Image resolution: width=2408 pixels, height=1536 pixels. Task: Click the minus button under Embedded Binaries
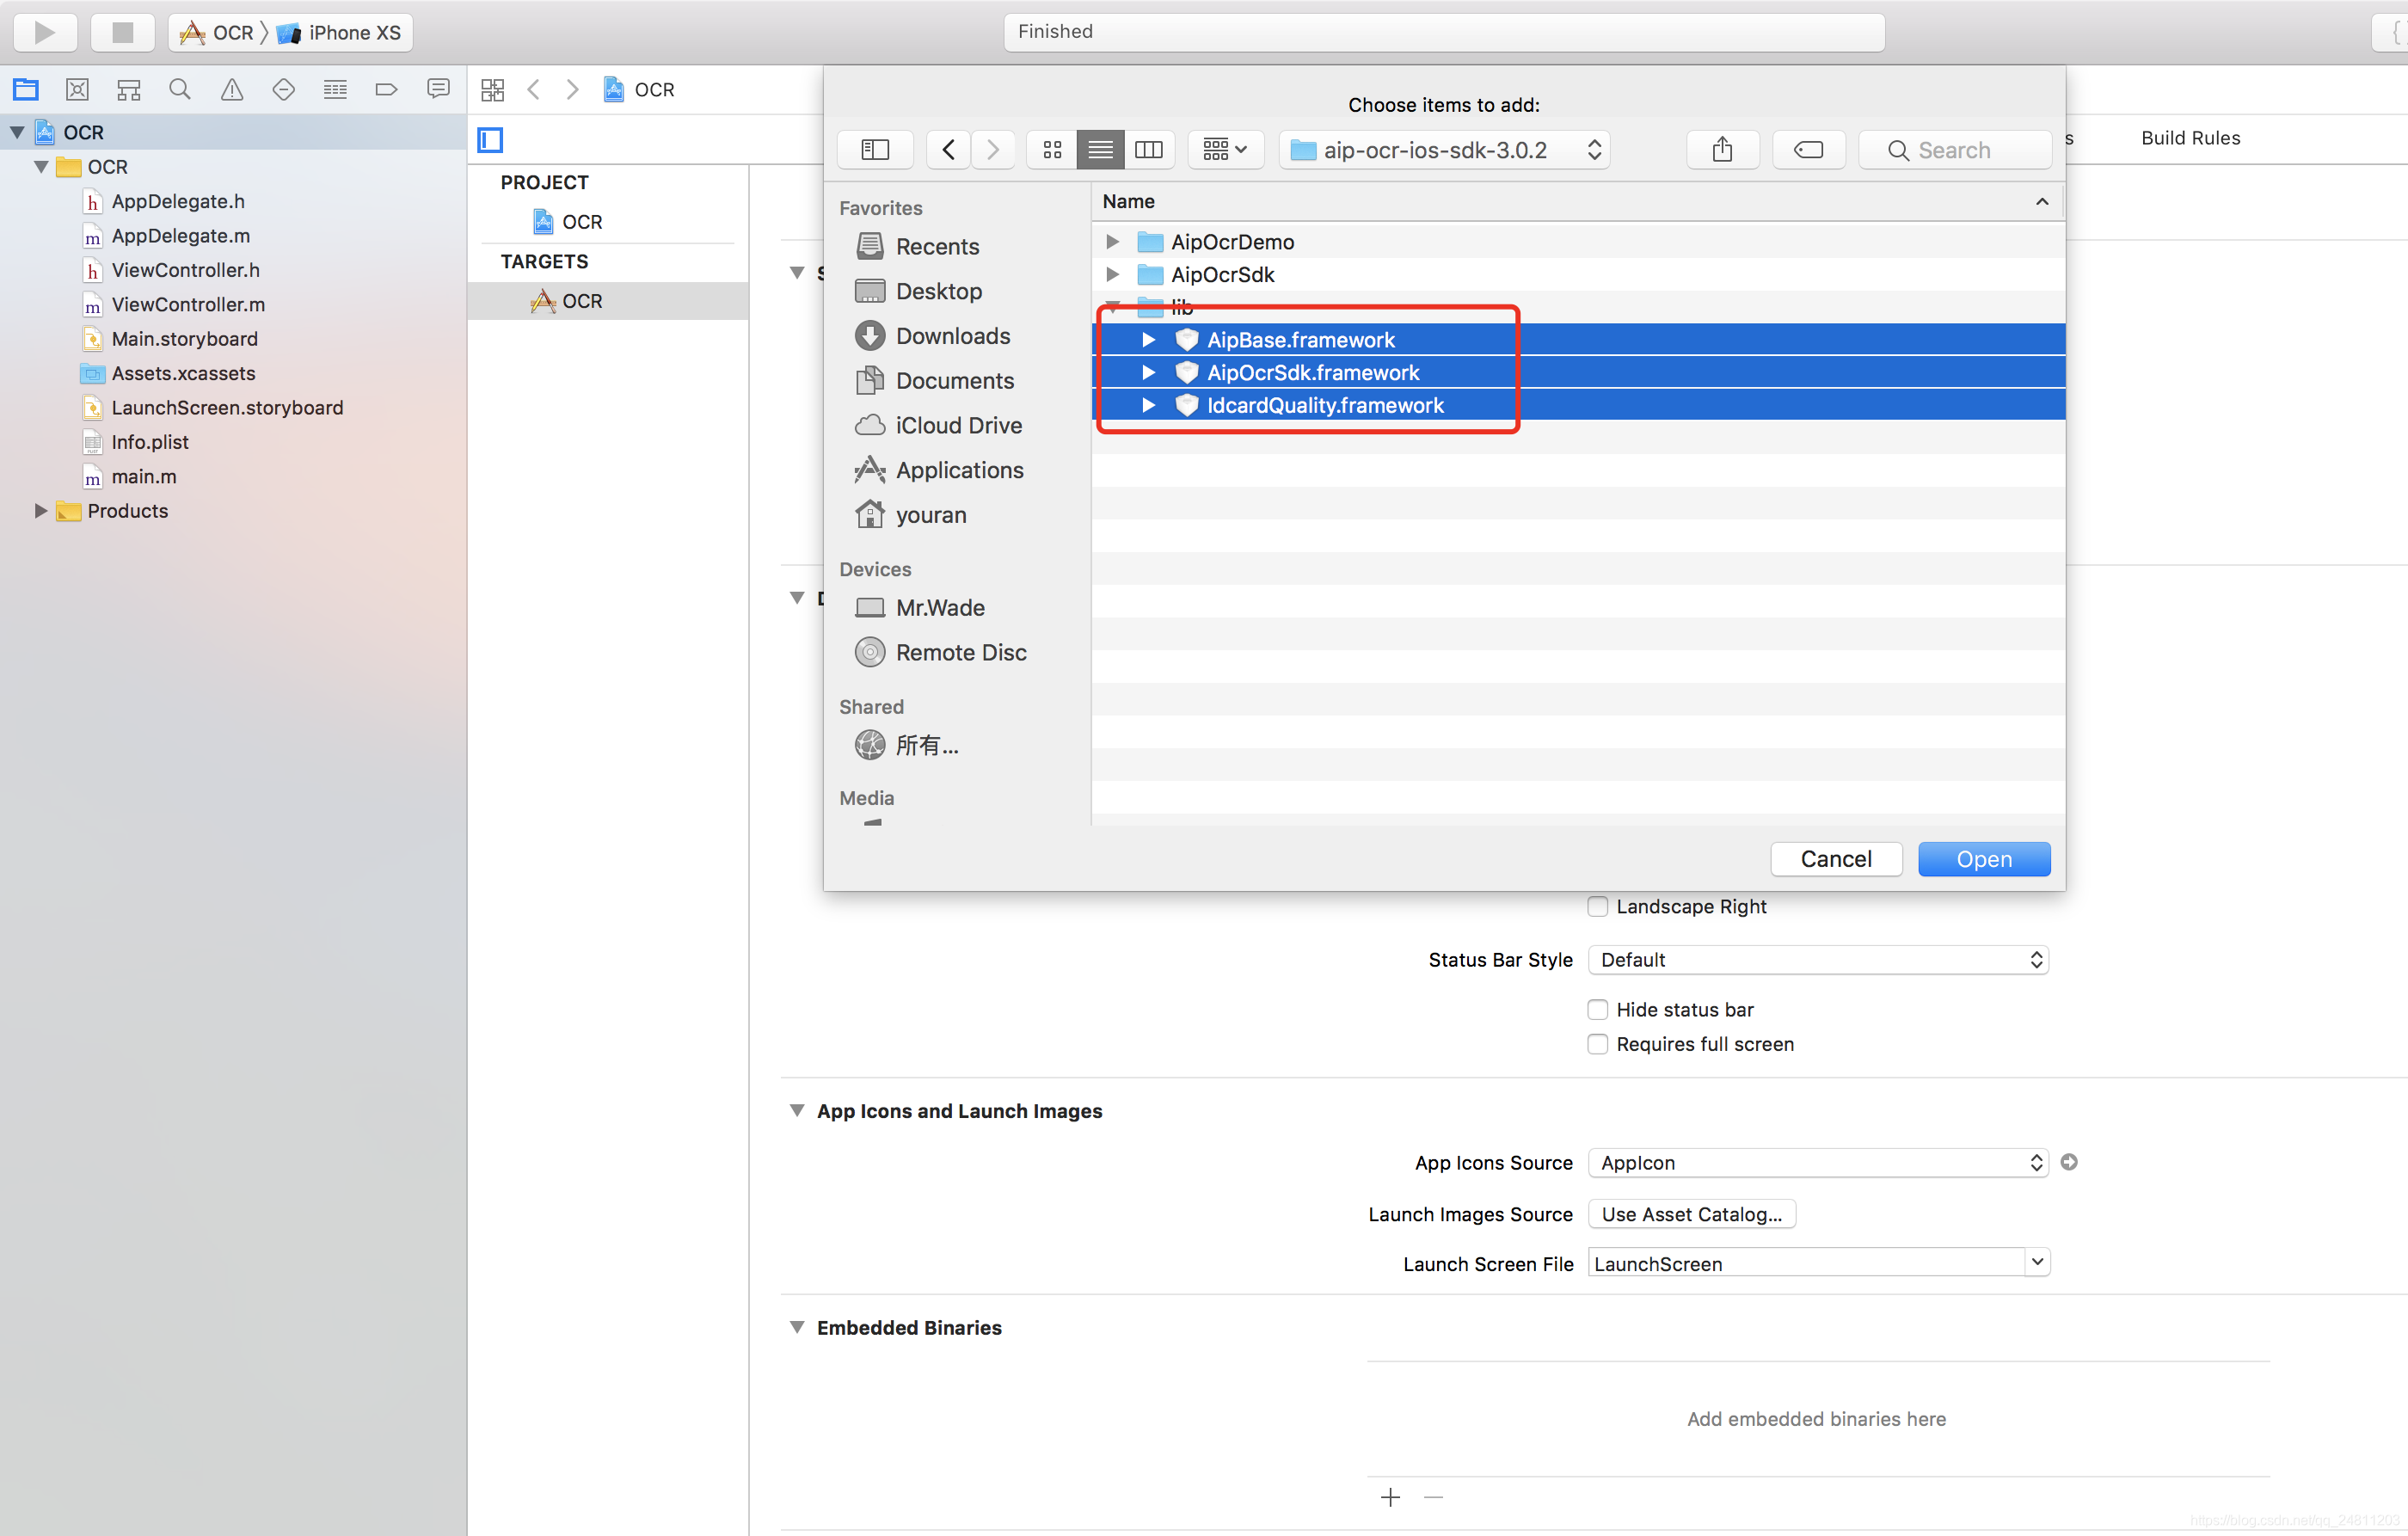point(1433,1497)
